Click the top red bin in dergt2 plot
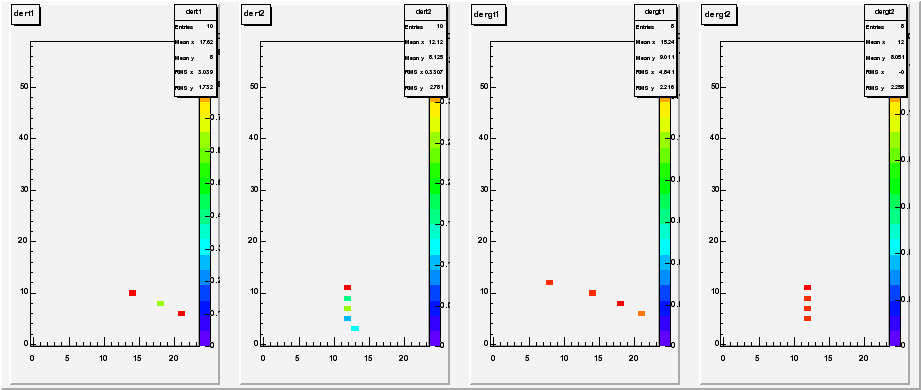Viewport: 921px width, 390px height. pos(808,288)
